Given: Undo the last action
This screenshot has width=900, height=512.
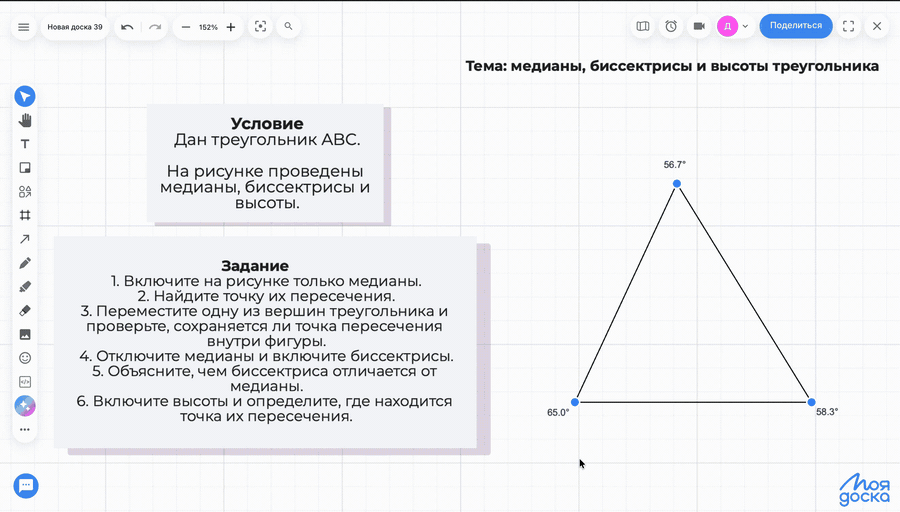Looking at the screenshot, I should (127, 27).
